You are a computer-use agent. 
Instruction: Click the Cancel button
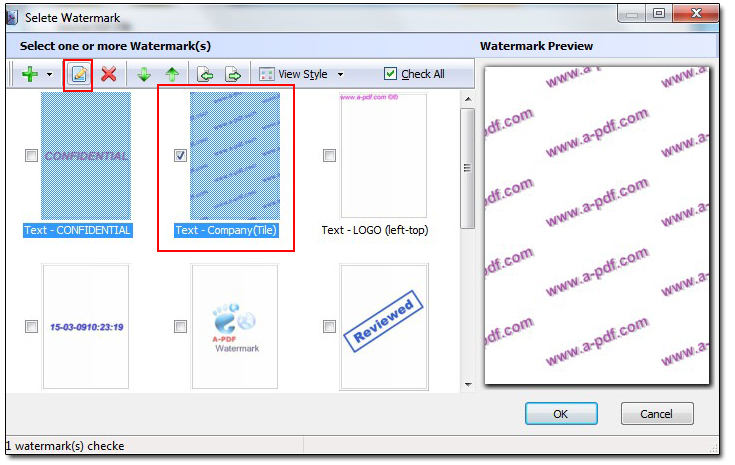pos(657,414)
